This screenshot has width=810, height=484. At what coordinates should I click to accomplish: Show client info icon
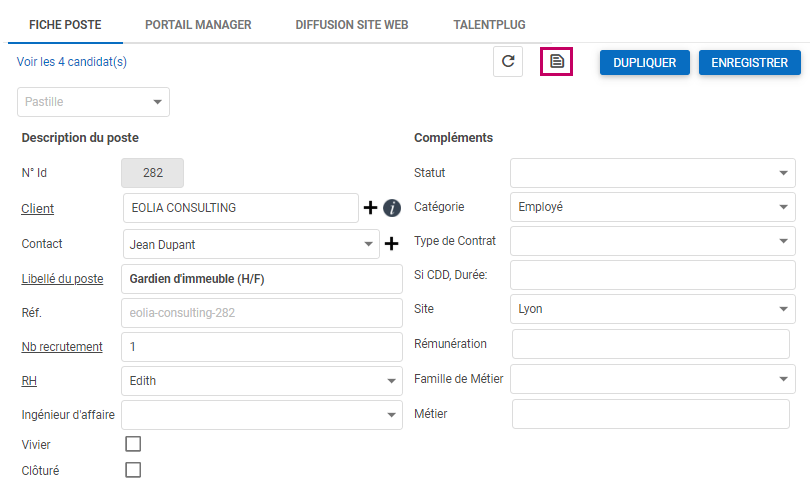pos(392,208)
